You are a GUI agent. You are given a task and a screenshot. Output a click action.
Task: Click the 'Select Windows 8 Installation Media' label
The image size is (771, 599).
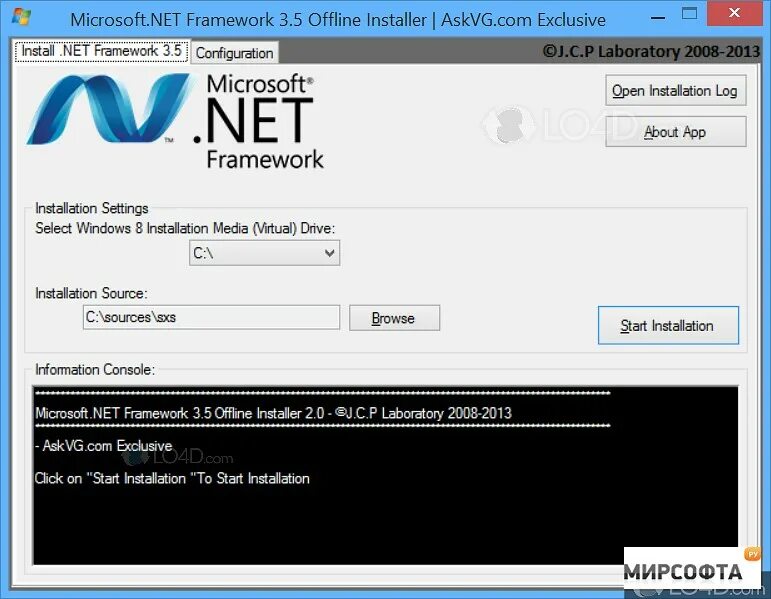click(x=185, y=228)
